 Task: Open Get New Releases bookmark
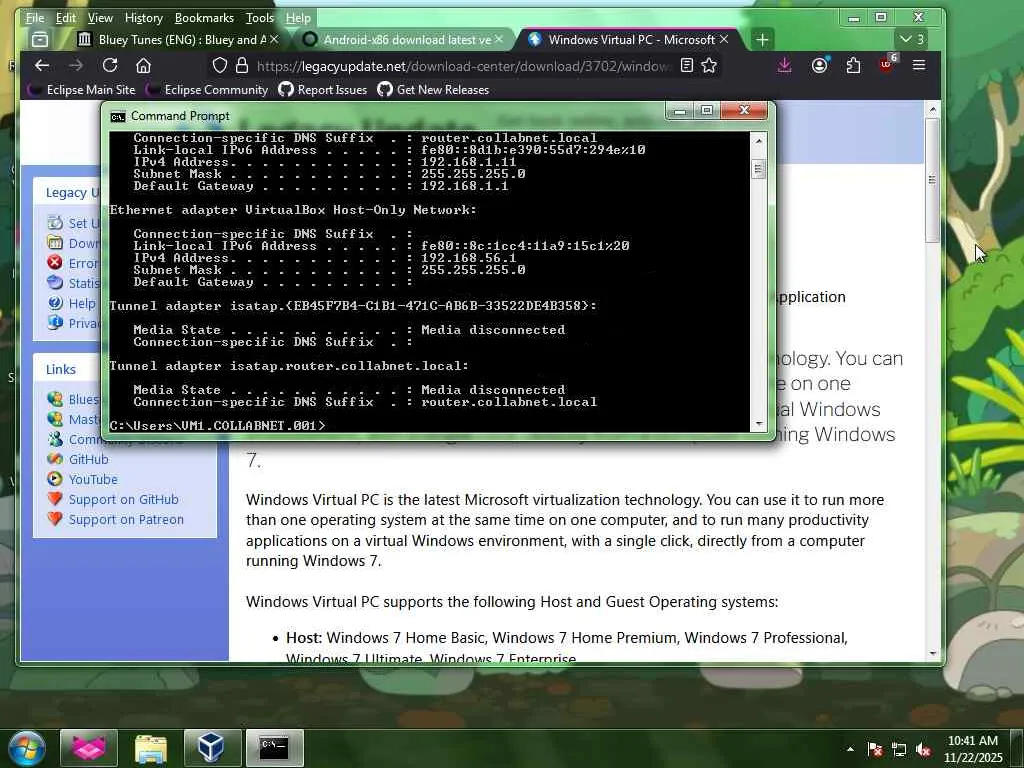tap(433, 90)
